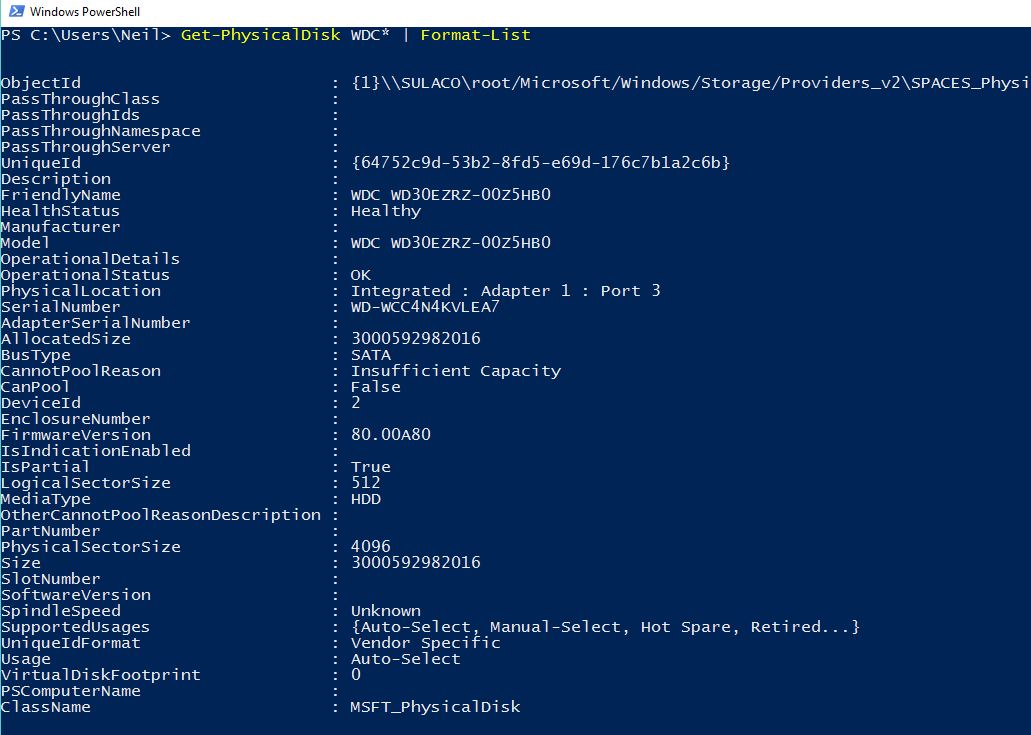This screenshot has width=1031, height=735.
Task: Select the Healthy status text
Action: click(x=380, y=210)
